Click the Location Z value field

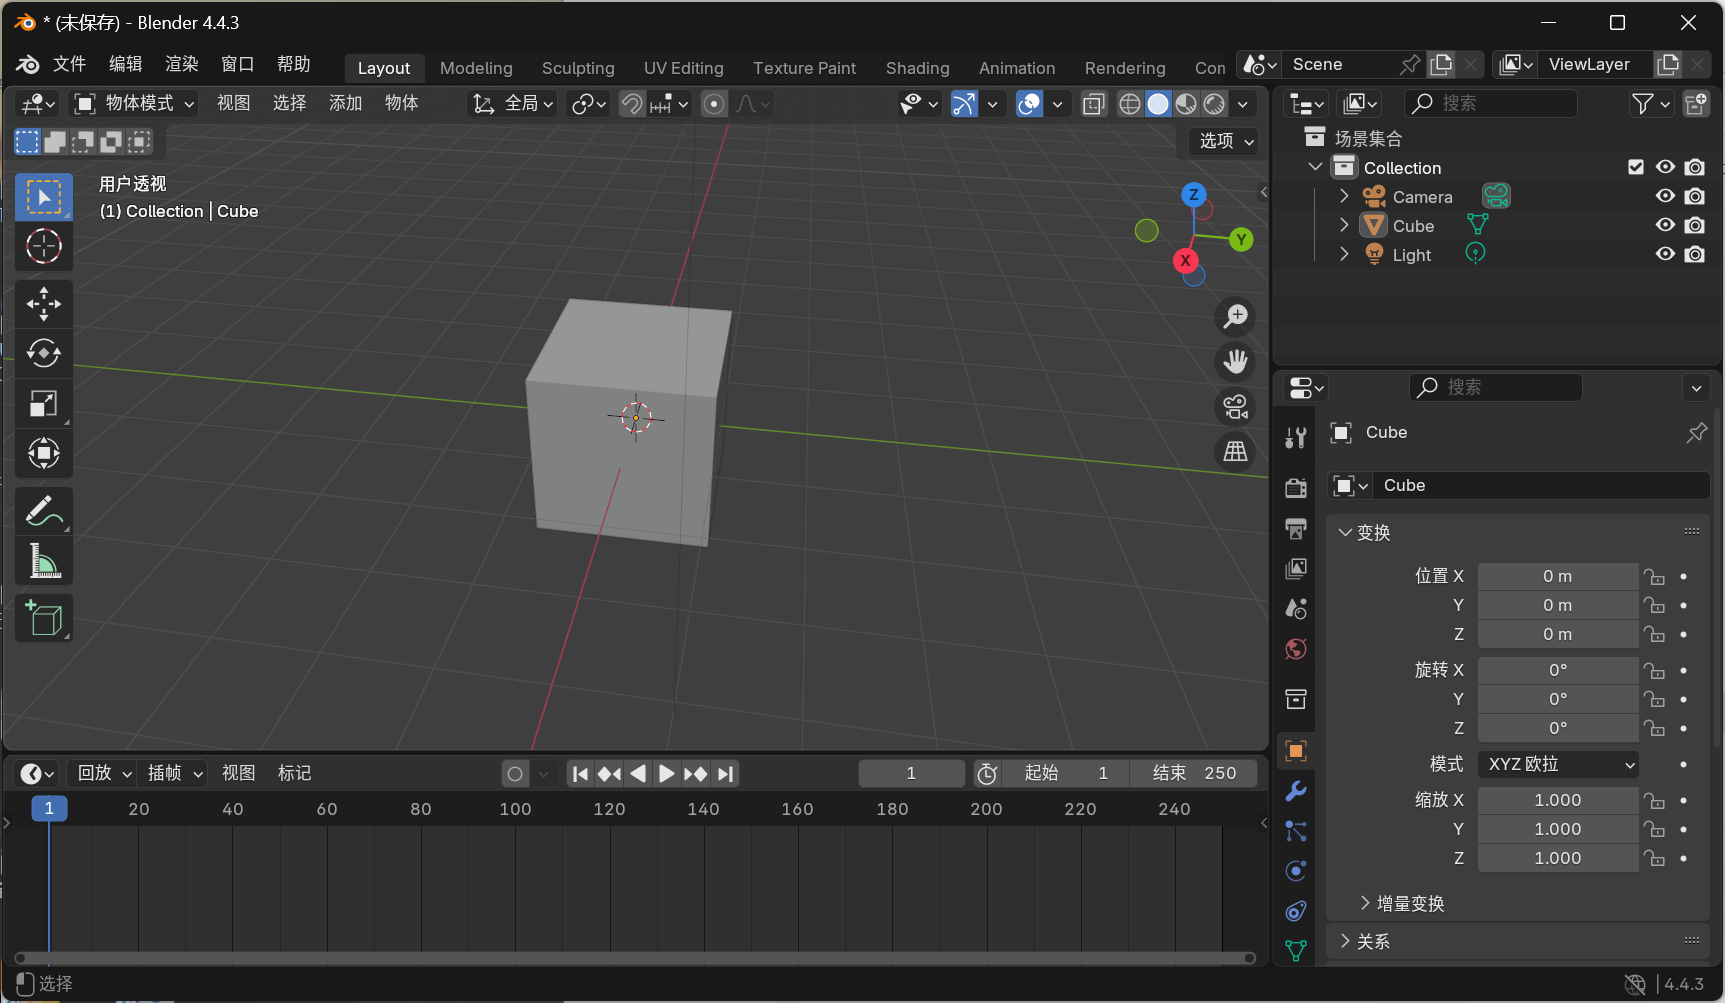[1558, 634]
